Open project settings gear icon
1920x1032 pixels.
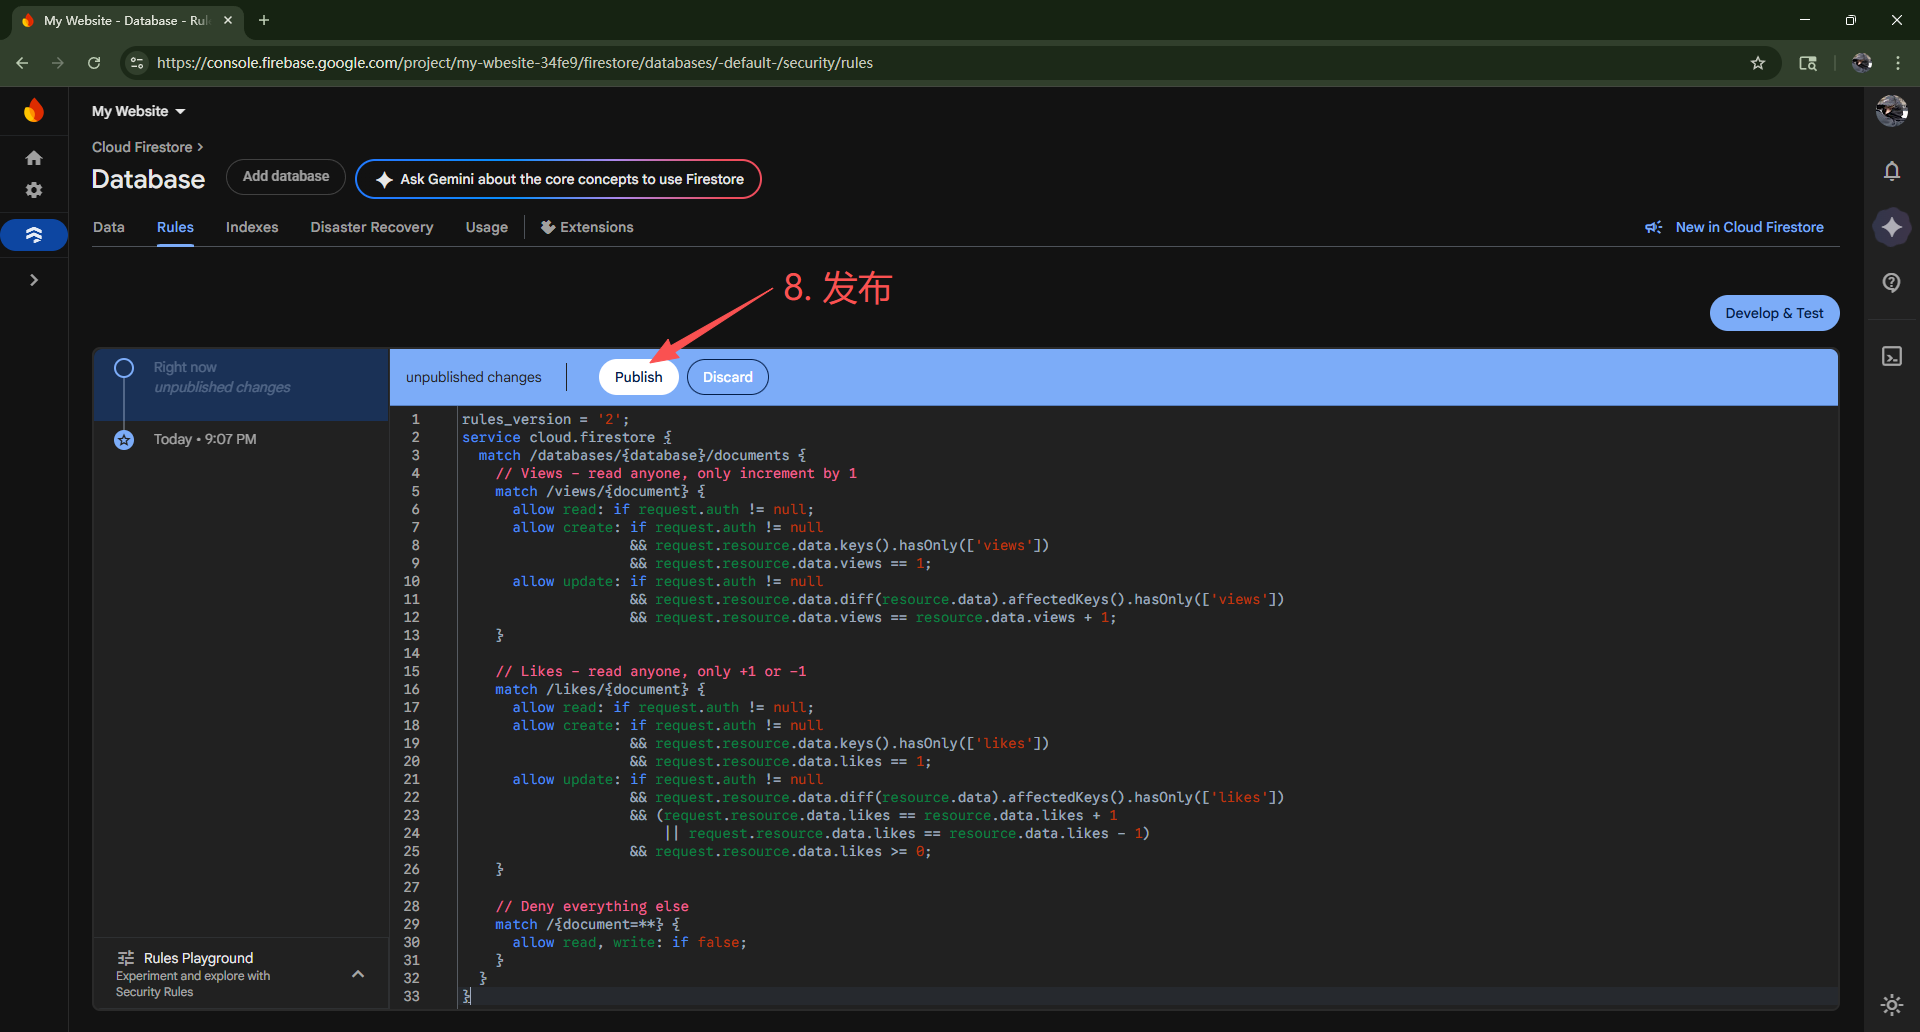34,190
